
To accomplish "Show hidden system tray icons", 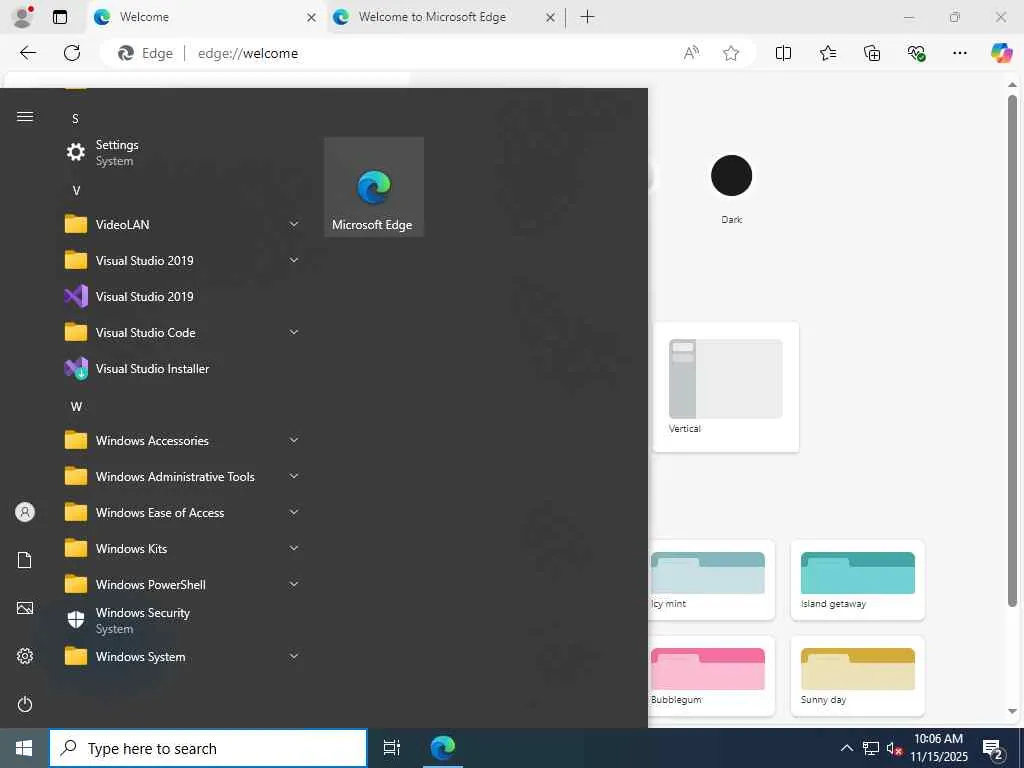I will tap(846, 748).
